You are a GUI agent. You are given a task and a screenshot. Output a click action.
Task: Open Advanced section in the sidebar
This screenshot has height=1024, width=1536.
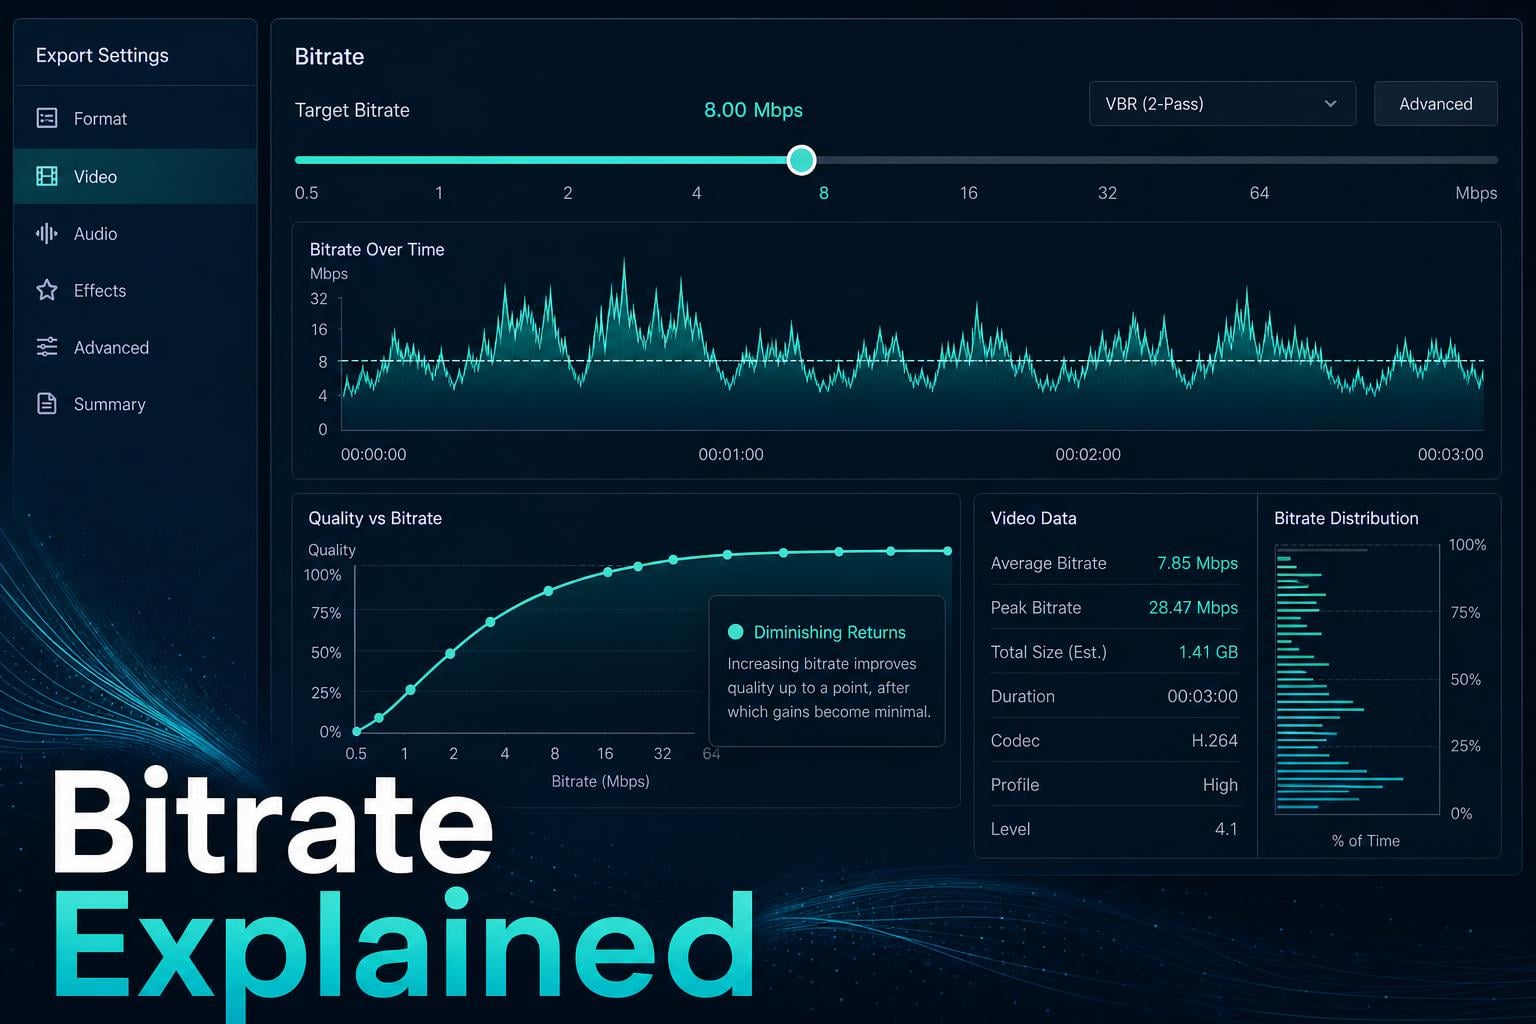point(135,347)
